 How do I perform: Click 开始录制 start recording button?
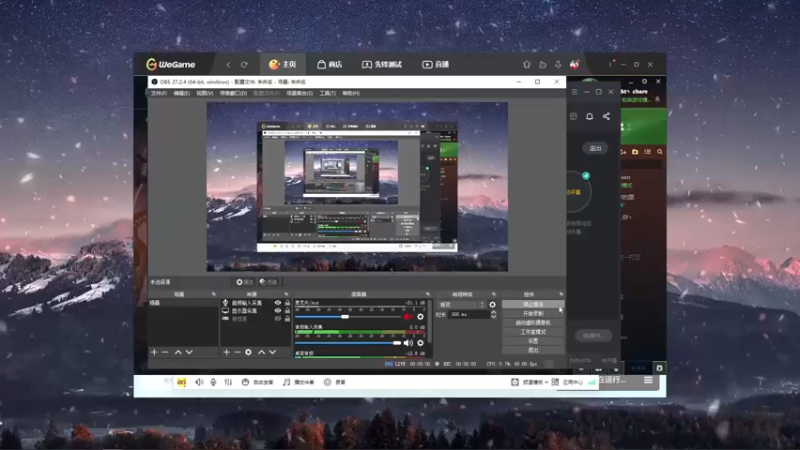(533, 313)
